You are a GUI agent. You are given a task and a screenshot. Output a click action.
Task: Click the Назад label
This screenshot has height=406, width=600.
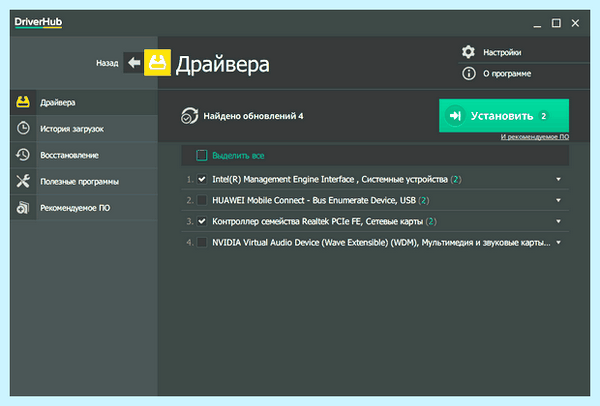click(107, 63)
